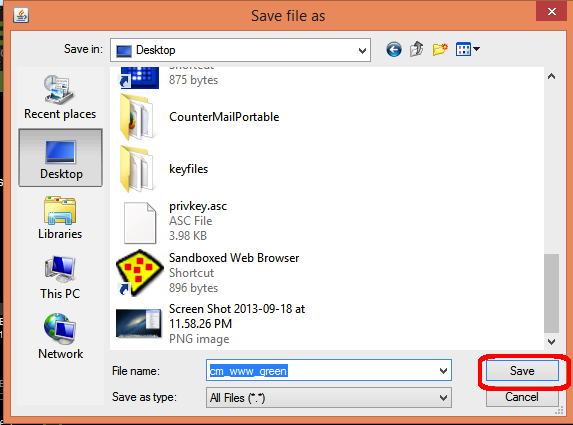Click the file list scrollbar thumb
Viewport: 573px width, 425px height.
[x=551, y=293]
